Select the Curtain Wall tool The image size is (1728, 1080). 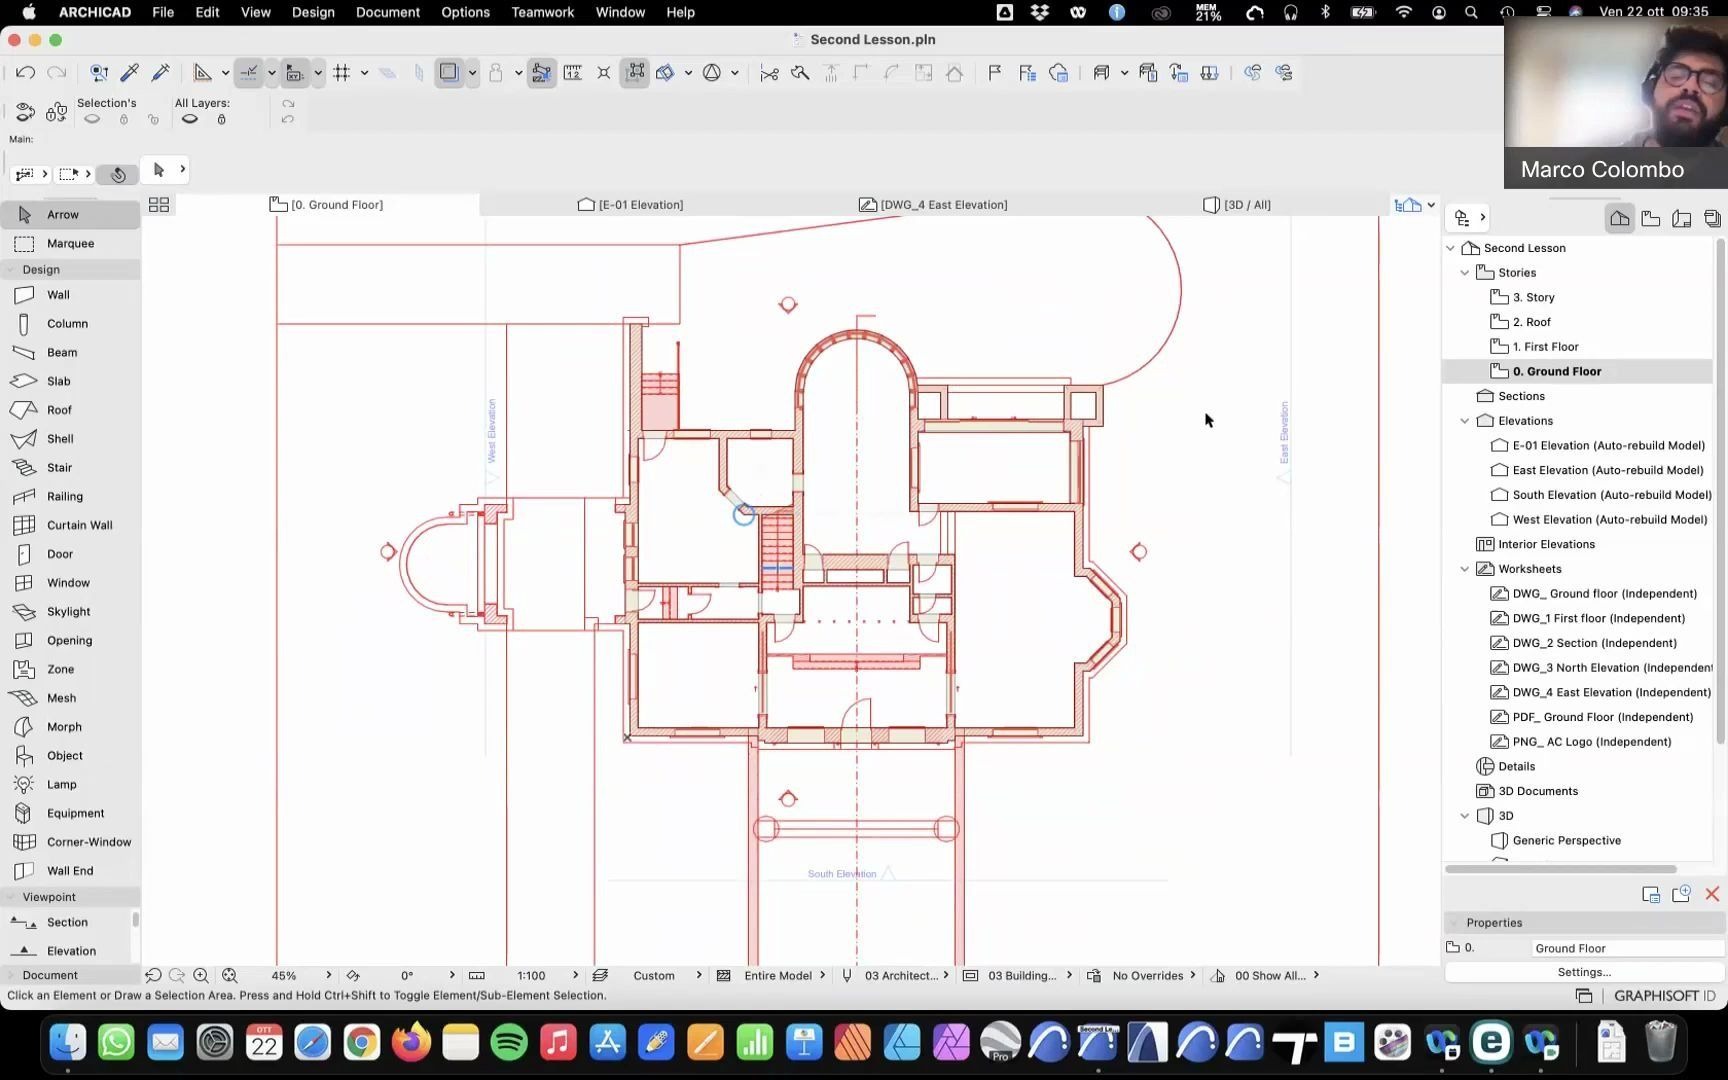point(79,525)
